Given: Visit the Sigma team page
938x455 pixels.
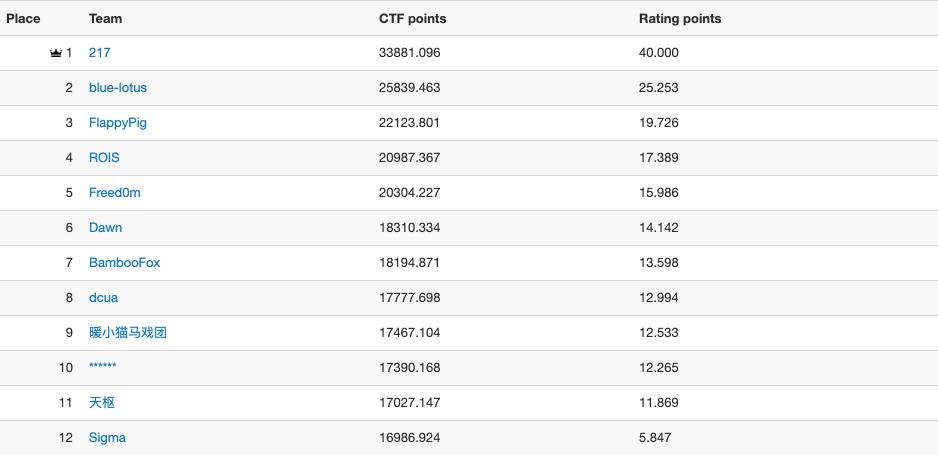Looking at the screenshot, I should coord(107,438).
